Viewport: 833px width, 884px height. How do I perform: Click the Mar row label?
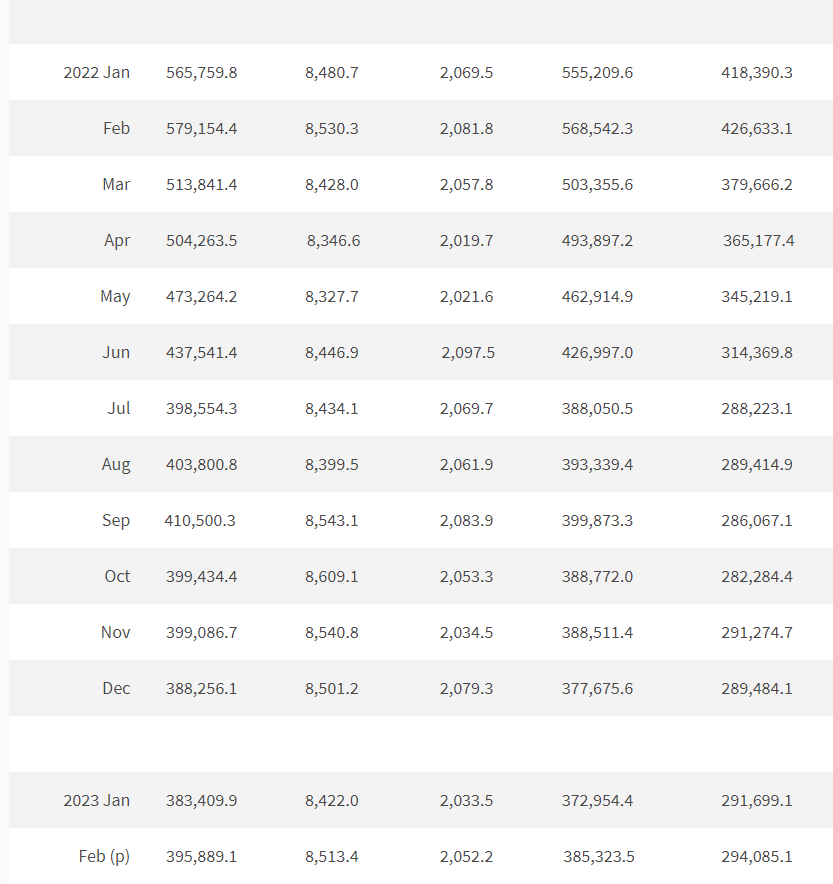[x=116, y=184]
